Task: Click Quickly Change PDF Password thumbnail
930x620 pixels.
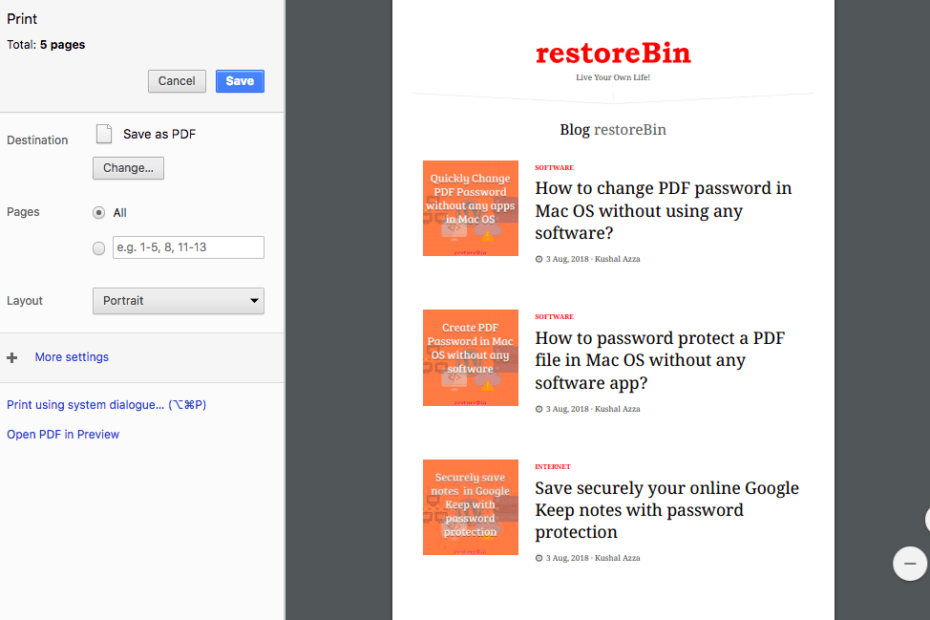Action: (470, 208)
